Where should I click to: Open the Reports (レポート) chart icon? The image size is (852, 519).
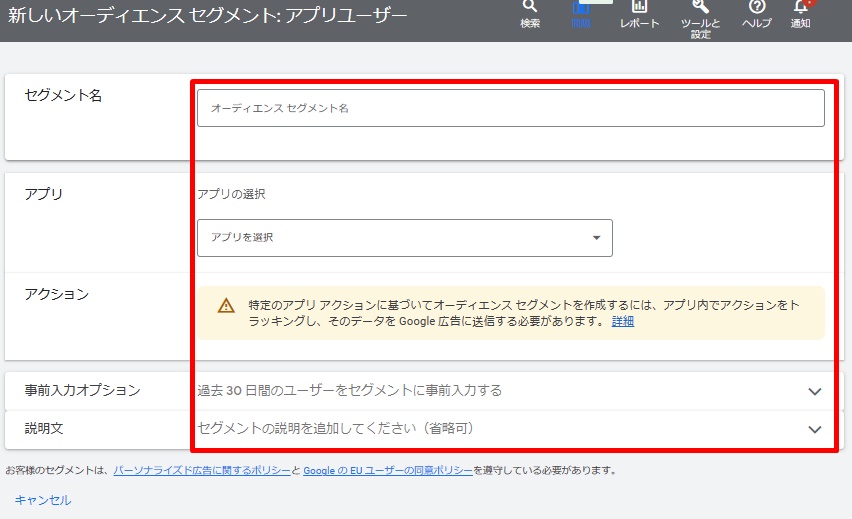click(x=639, y=8)
